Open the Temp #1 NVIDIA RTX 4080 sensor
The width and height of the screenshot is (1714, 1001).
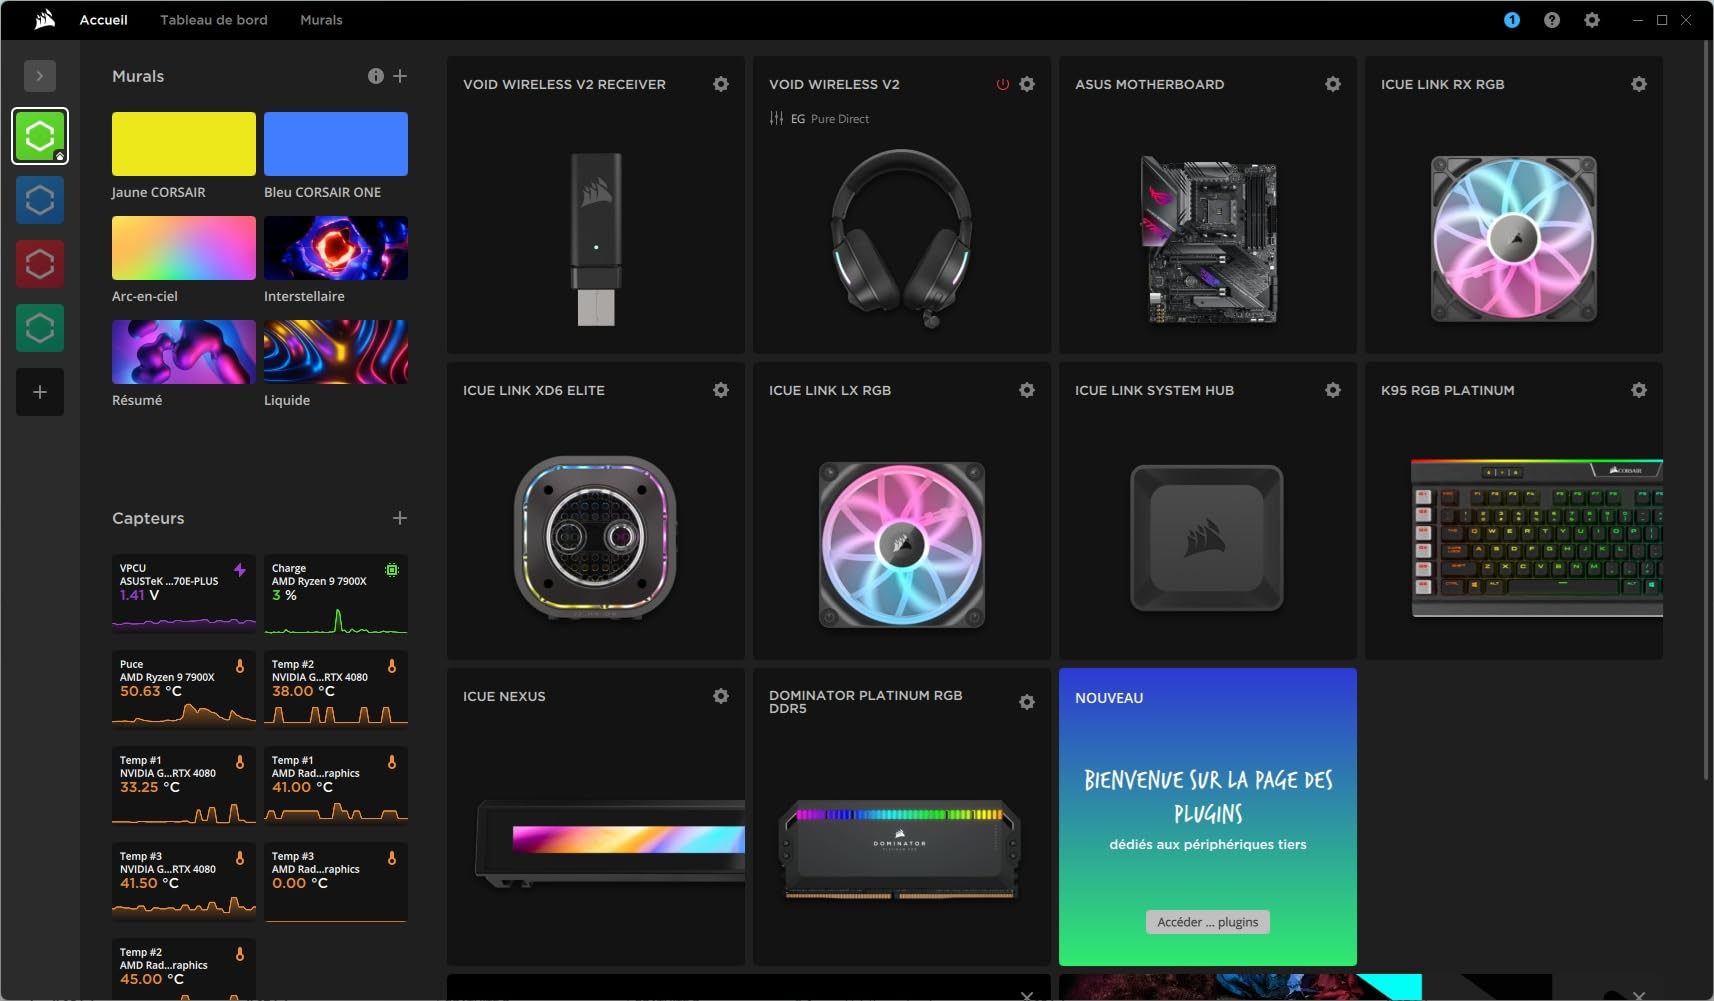point(184,785)
